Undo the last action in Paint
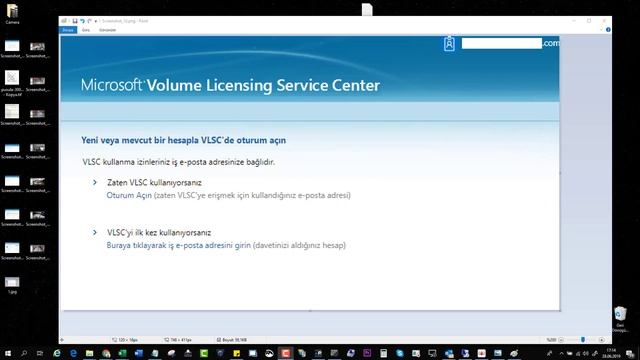640x360 pixels. pos(82,21)
